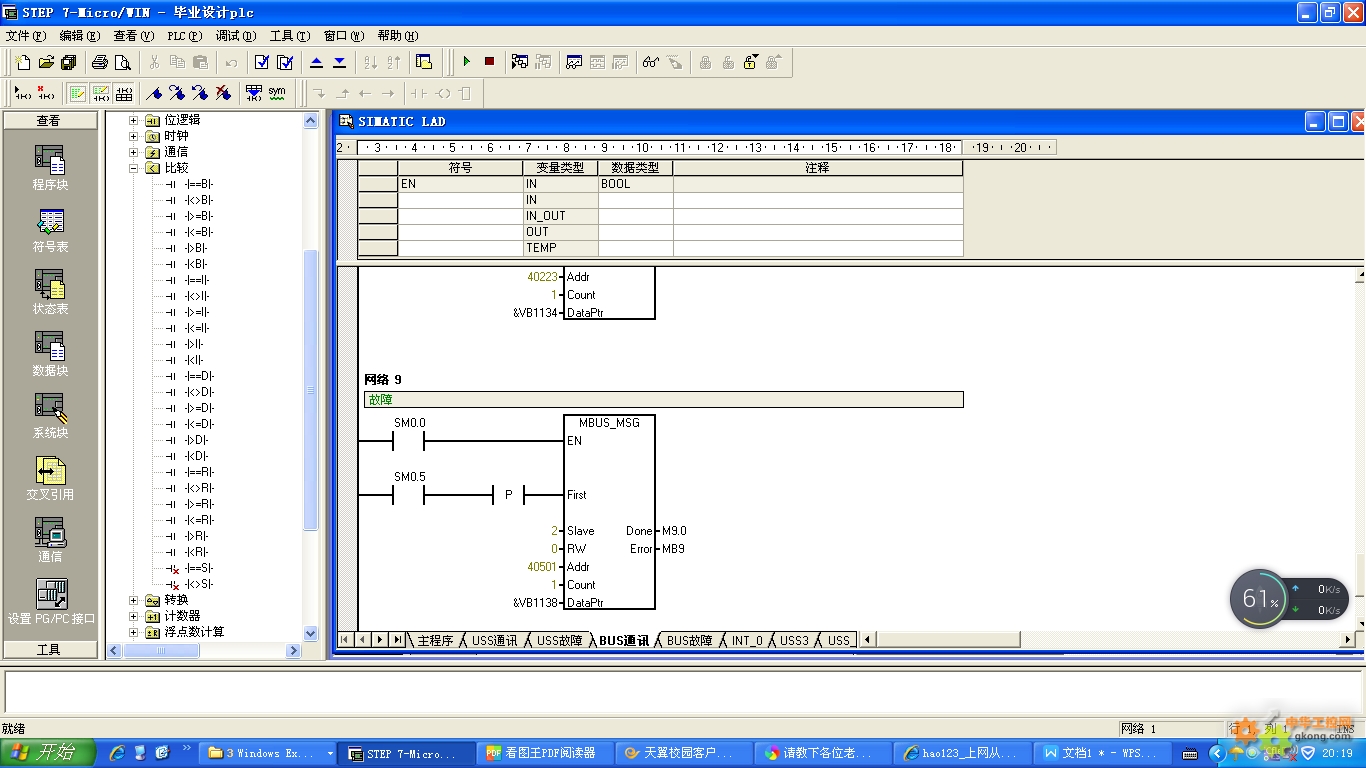Click the chart status glasses icon
The height and width of the screenshot is (768, 1366).
(650, 62)
